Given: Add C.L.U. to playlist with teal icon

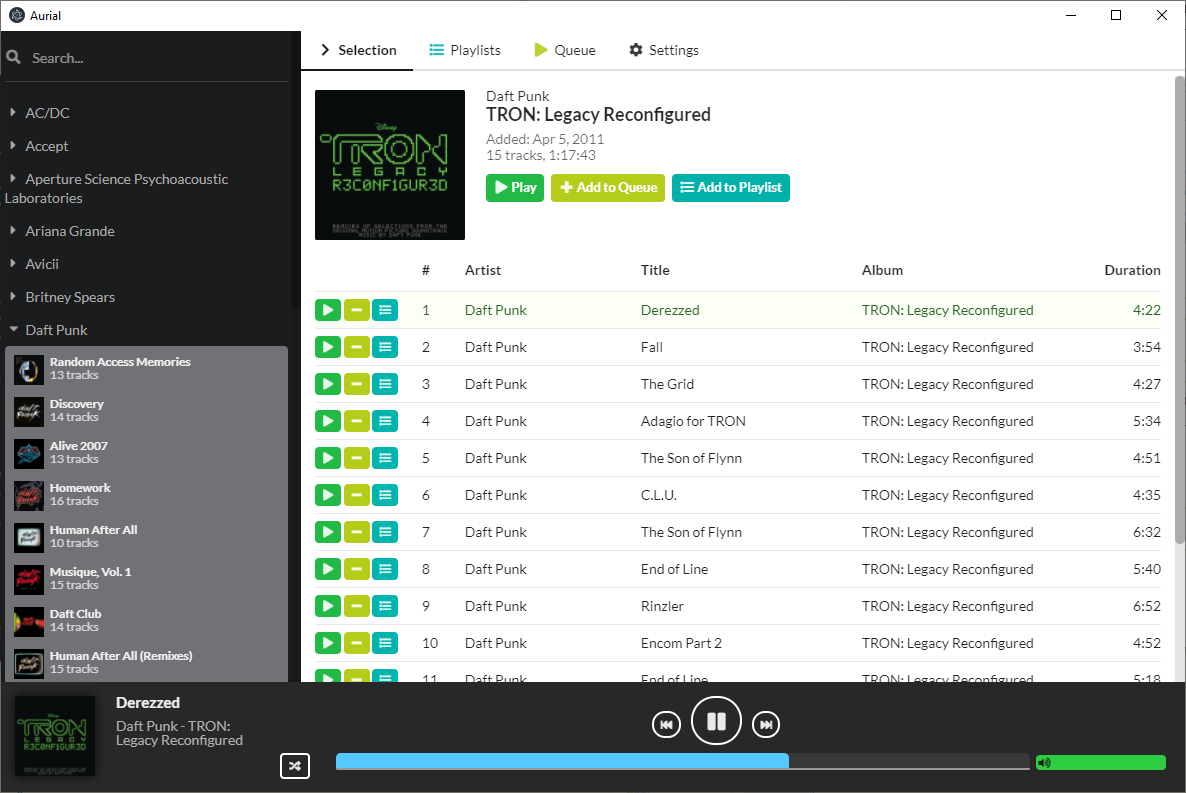Looking at the screenshot, I should click(x=385, y=496).
